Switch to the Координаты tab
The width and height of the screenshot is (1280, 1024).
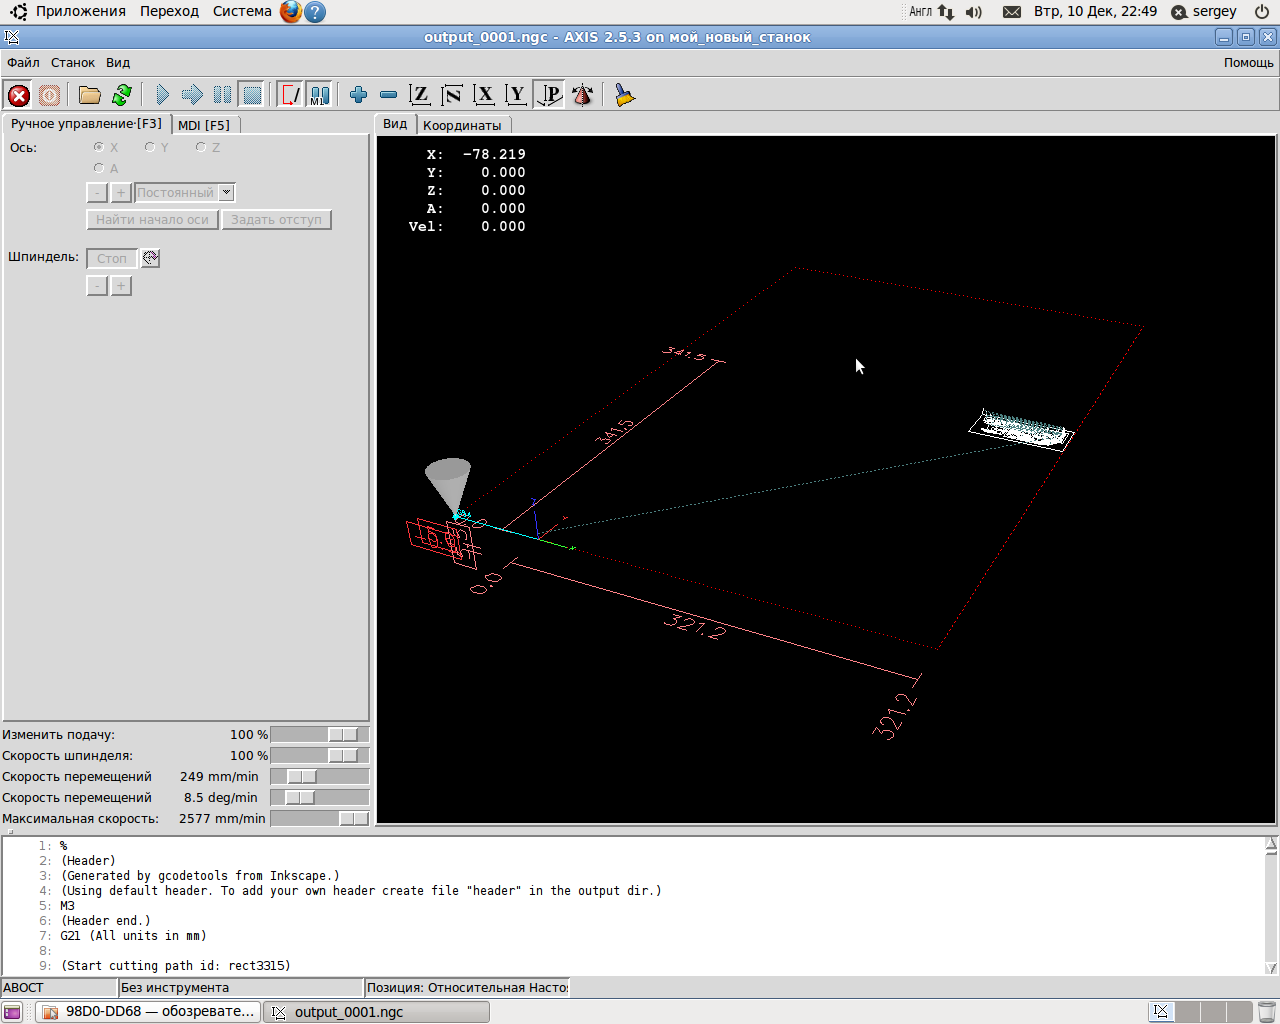(x=462, y=125)
